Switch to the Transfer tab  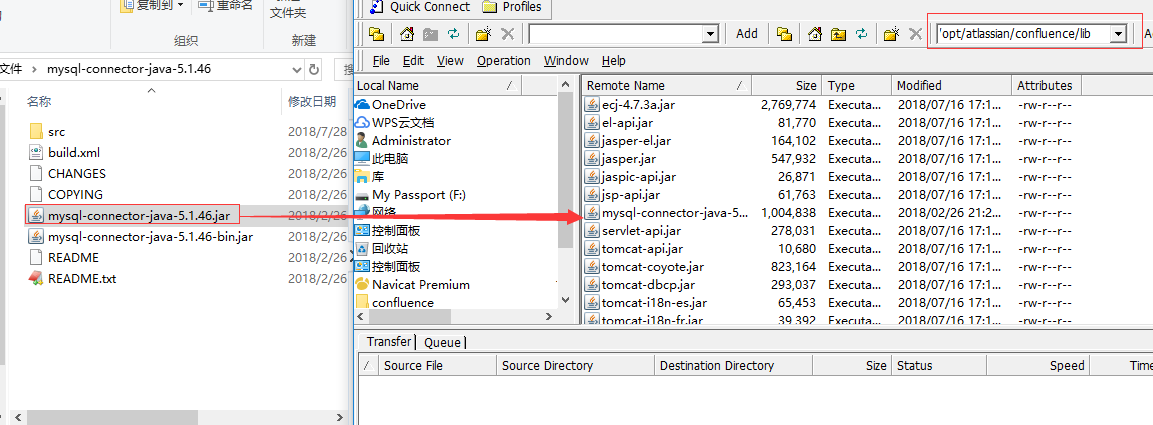pyautogui.click(x=388, y=342)
